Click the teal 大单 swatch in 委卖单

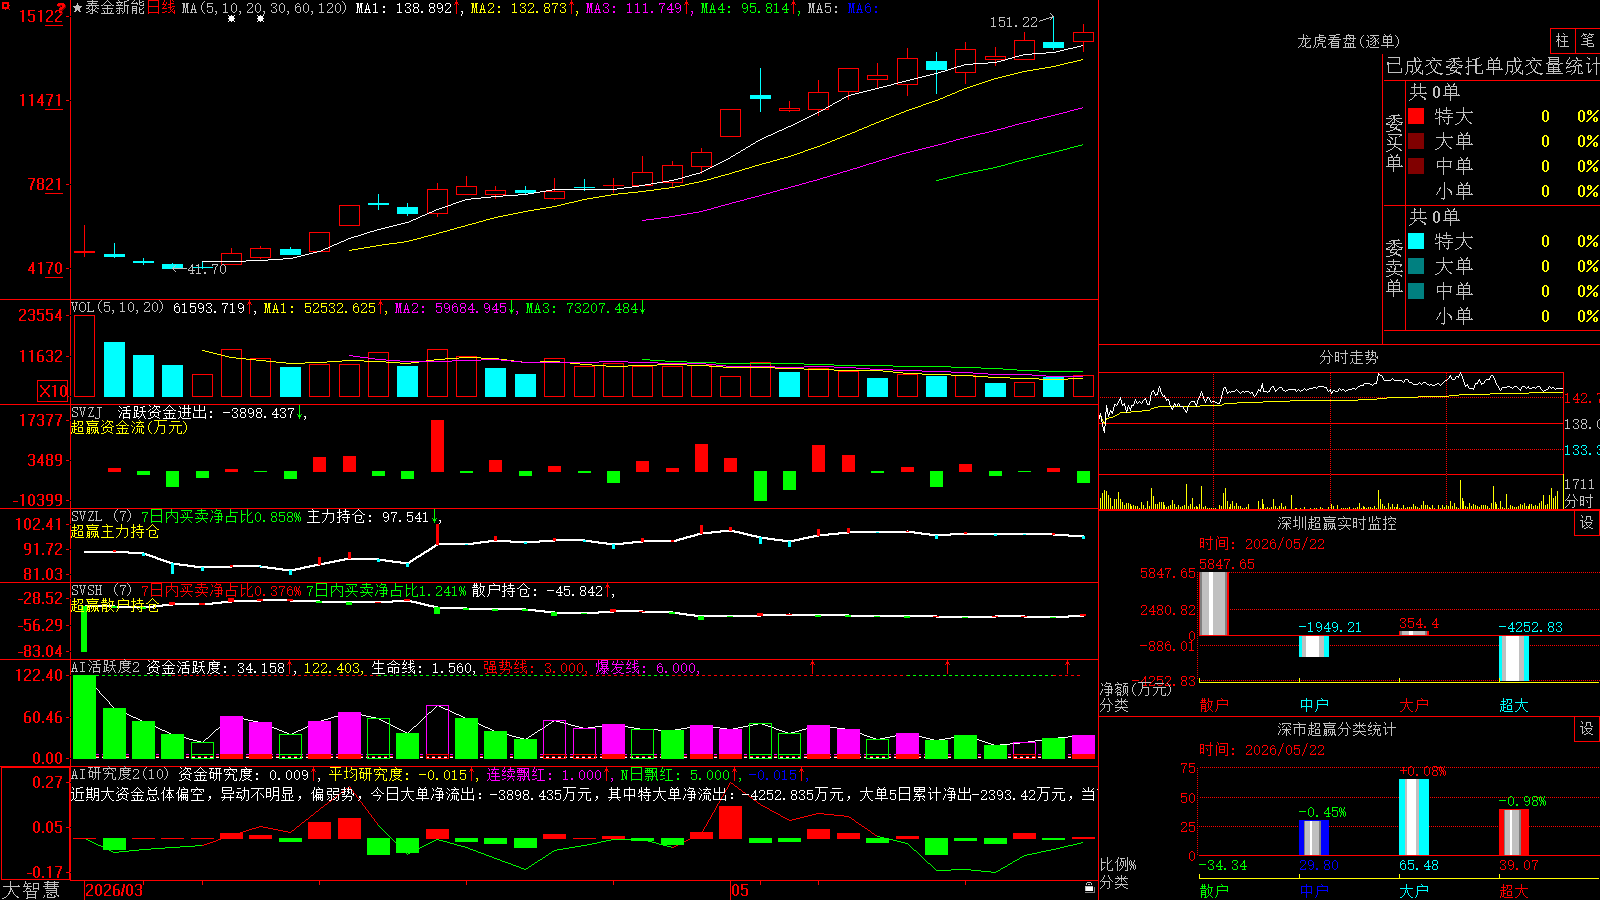[x=1416, y=266]
